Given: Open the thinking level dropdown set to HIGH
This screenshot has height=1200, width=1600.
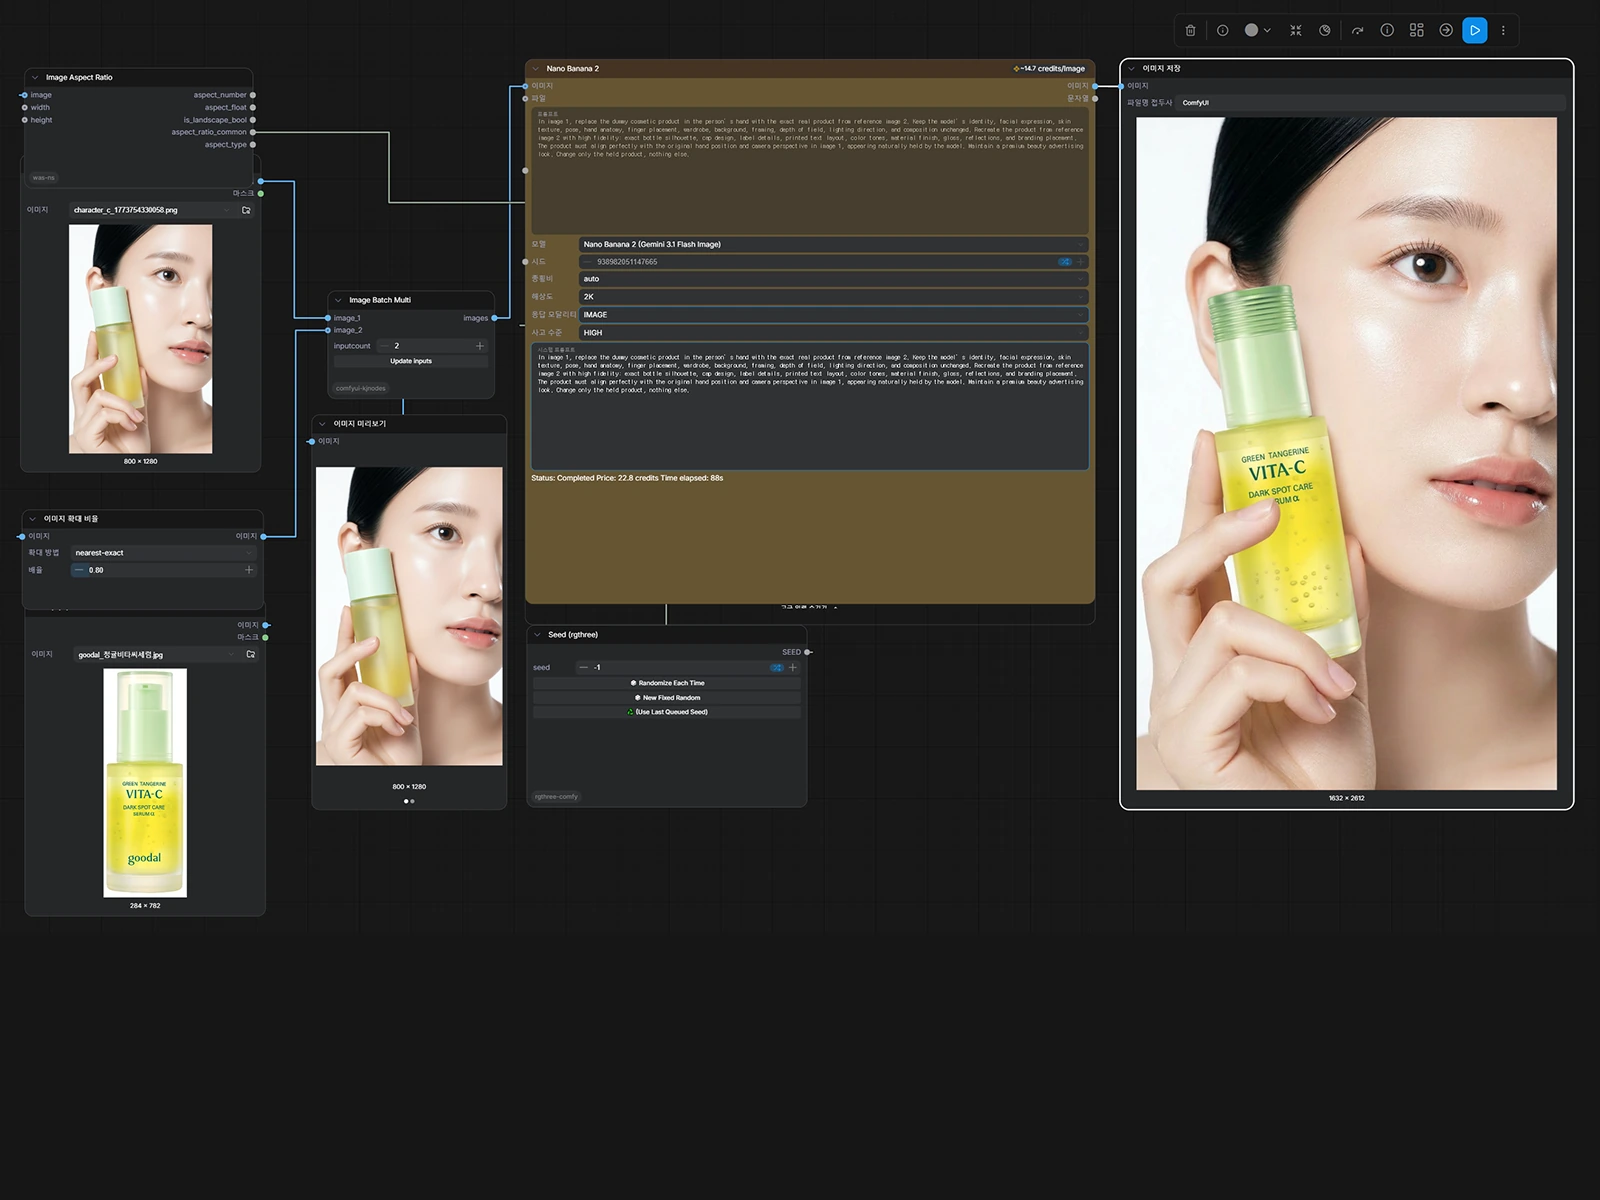Looking at the screenshot, I should pyautogui.click(x=833, y=333).
